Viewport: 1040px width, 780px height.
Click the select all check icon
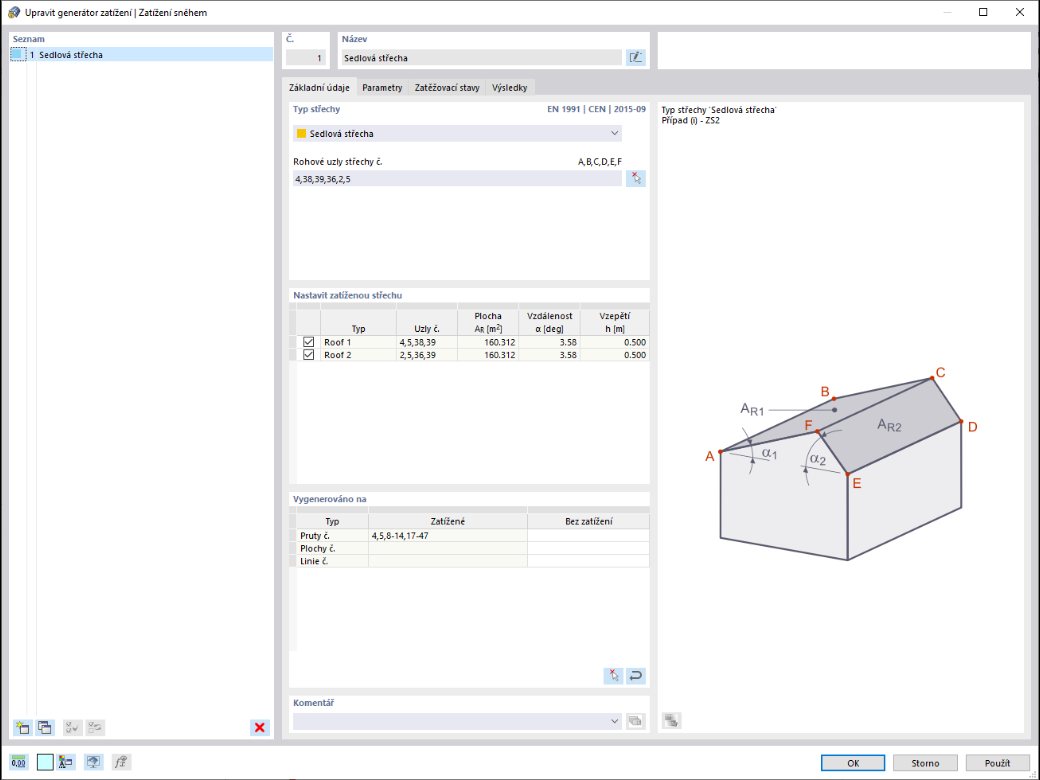click(x=72, y=728)
